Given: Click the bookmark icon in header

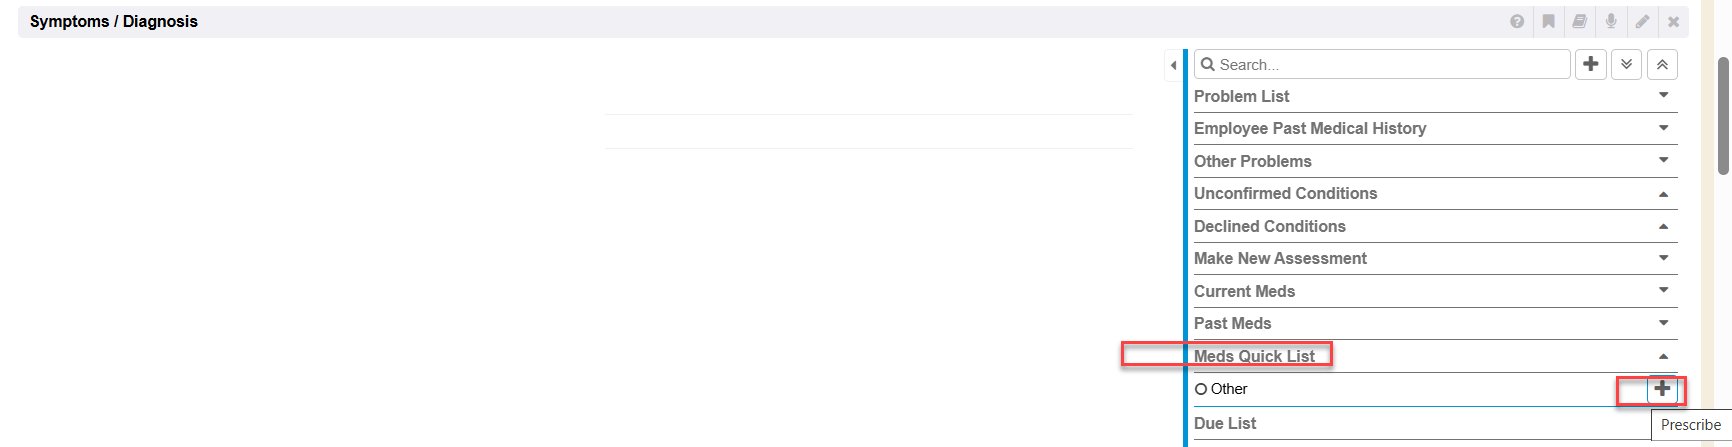Looking at the screenshot, I should click(1548, 21).
